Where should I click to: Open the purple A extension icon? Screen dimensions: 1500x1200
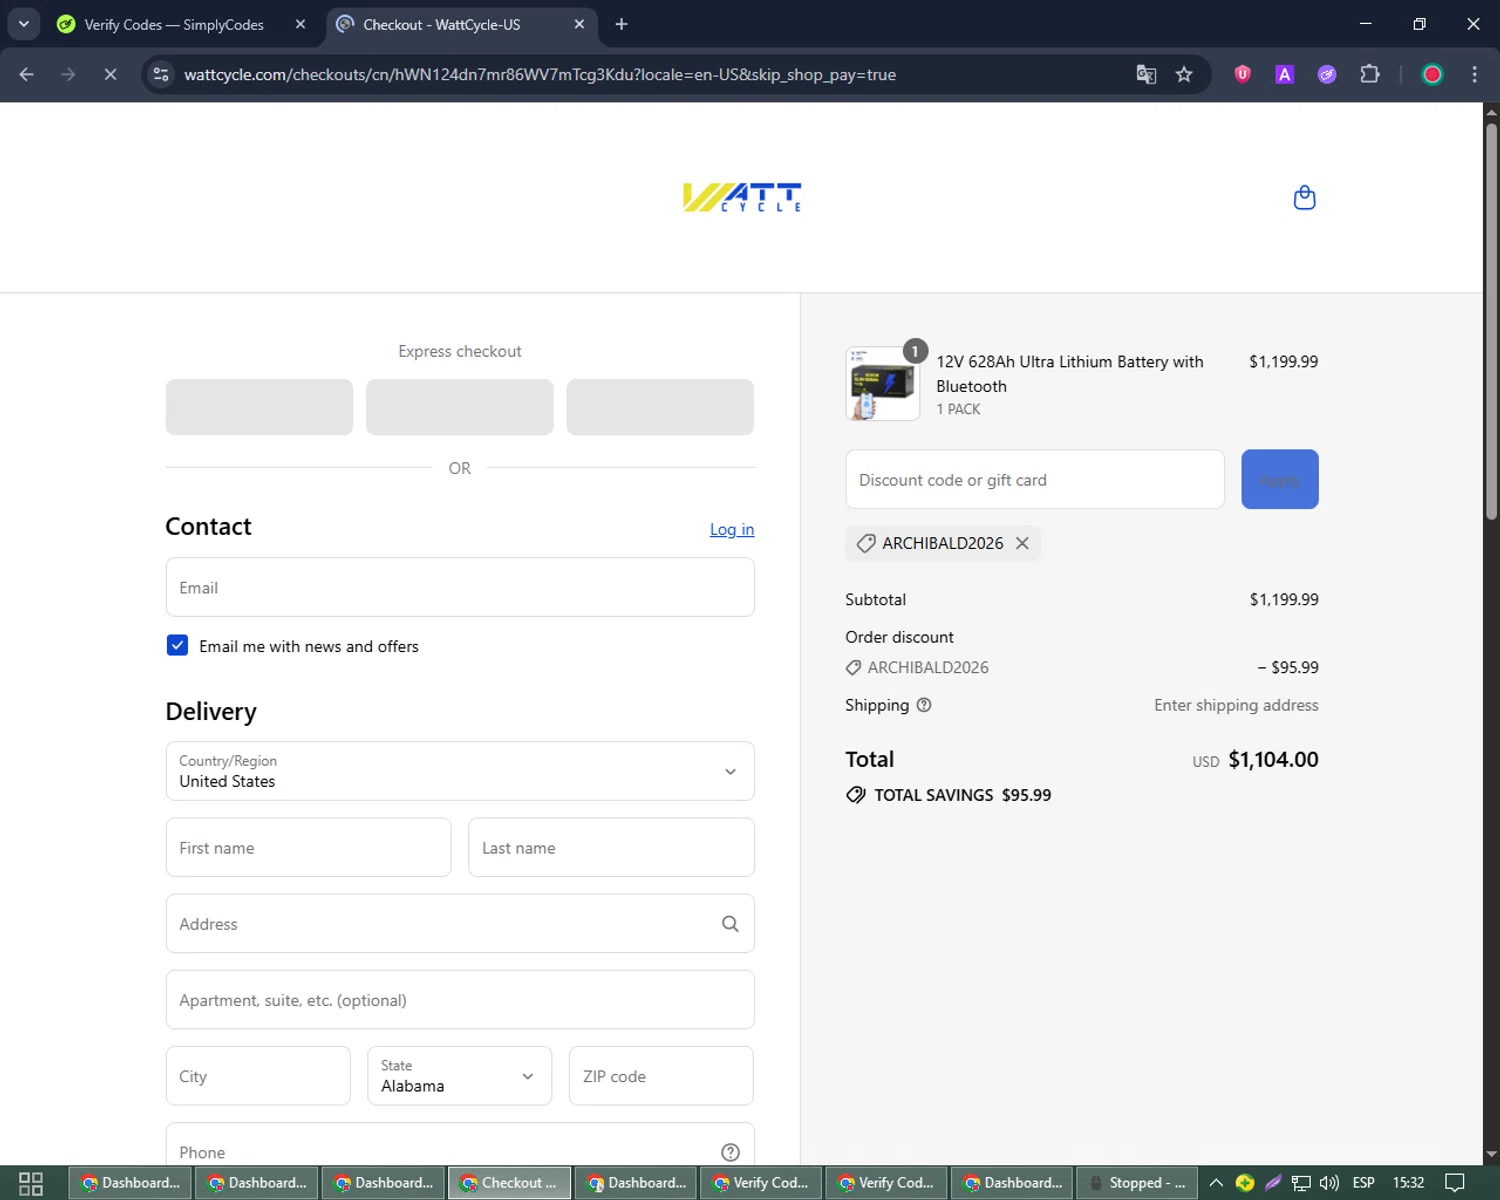[x=1285, y=74]
